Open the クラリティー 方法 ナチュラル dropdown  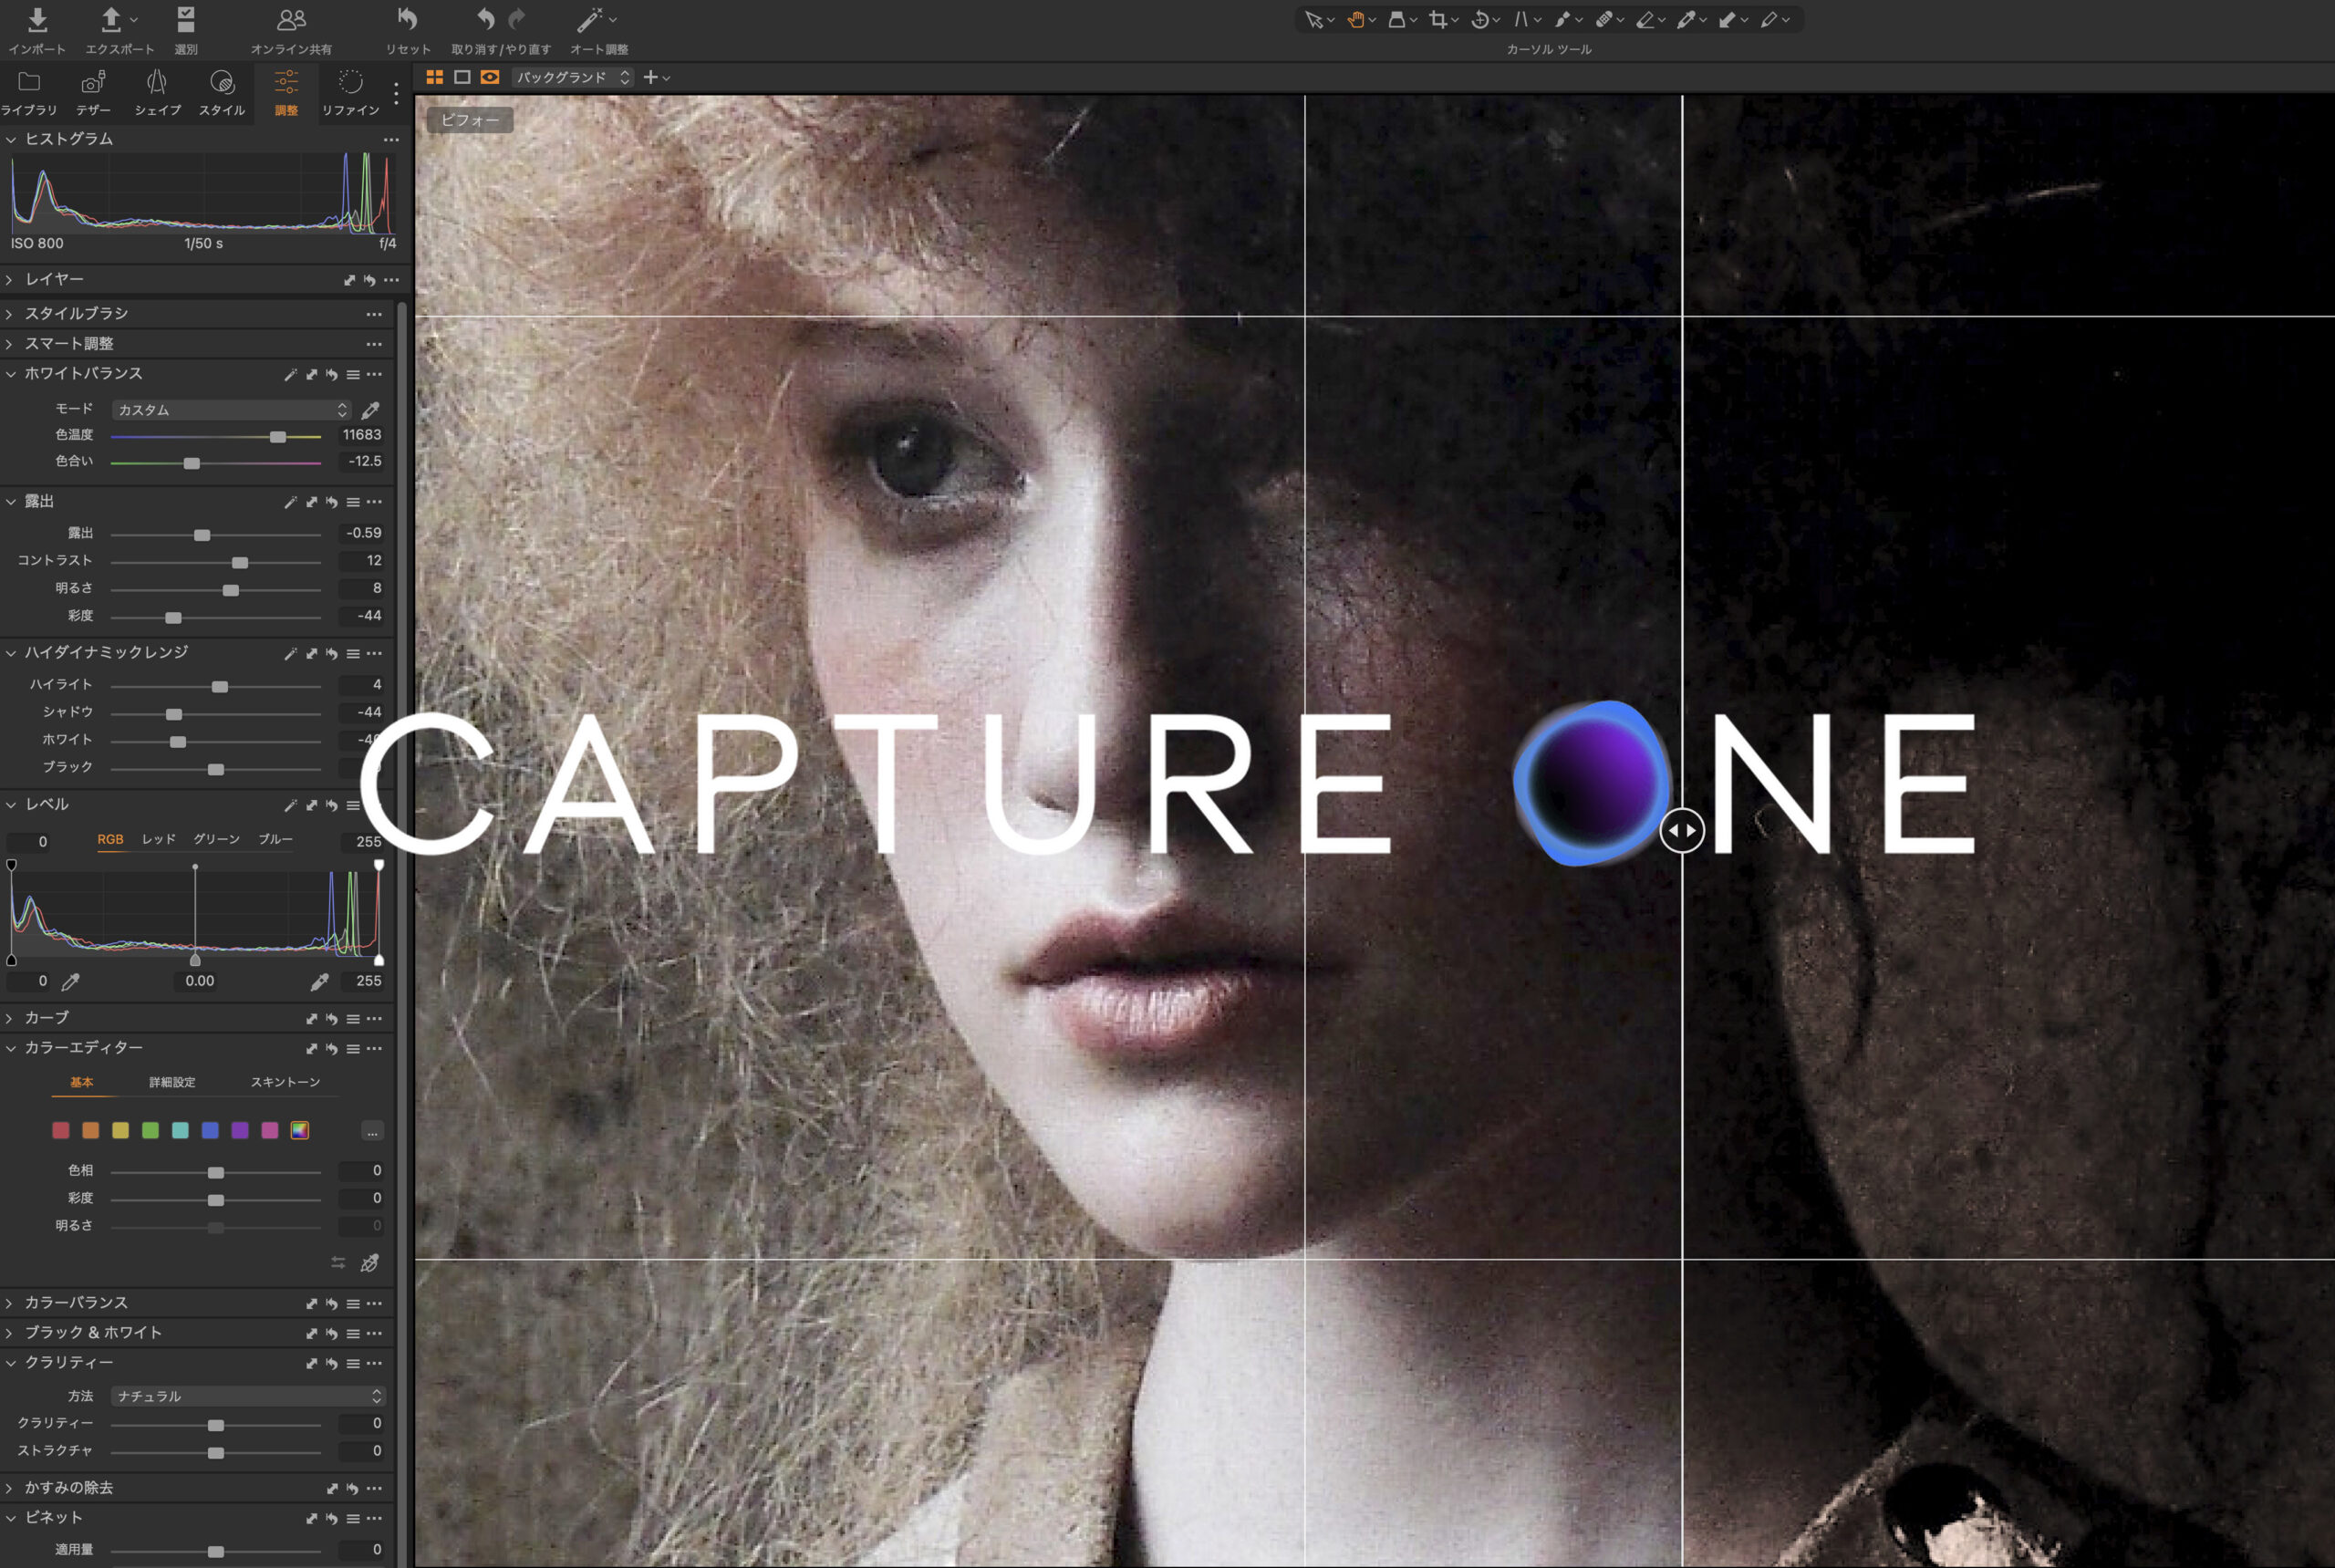tap(248, 1396)
